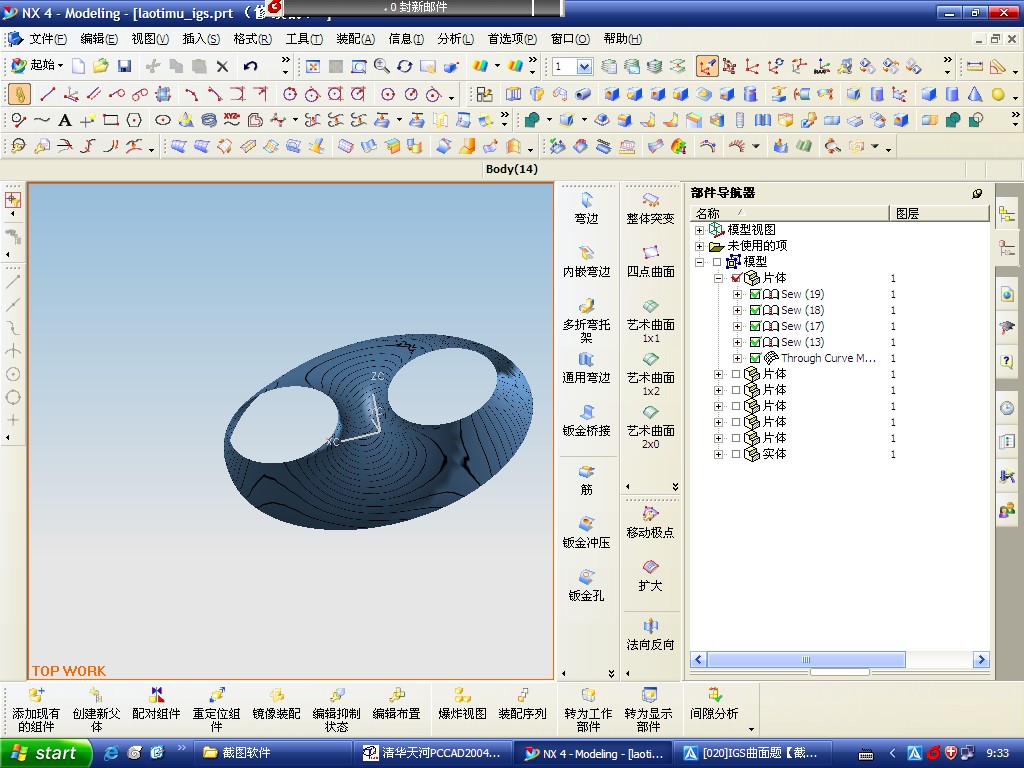Open the 分析(L) menu
The height and width of the screenshot is (768, 1024).
[456, 39]
